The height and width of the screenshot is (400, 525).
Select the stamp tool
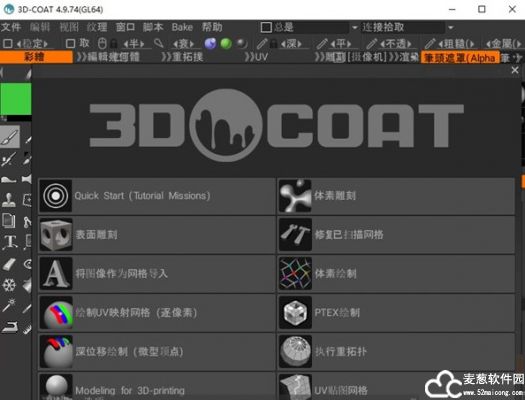[x=9, y=200]
